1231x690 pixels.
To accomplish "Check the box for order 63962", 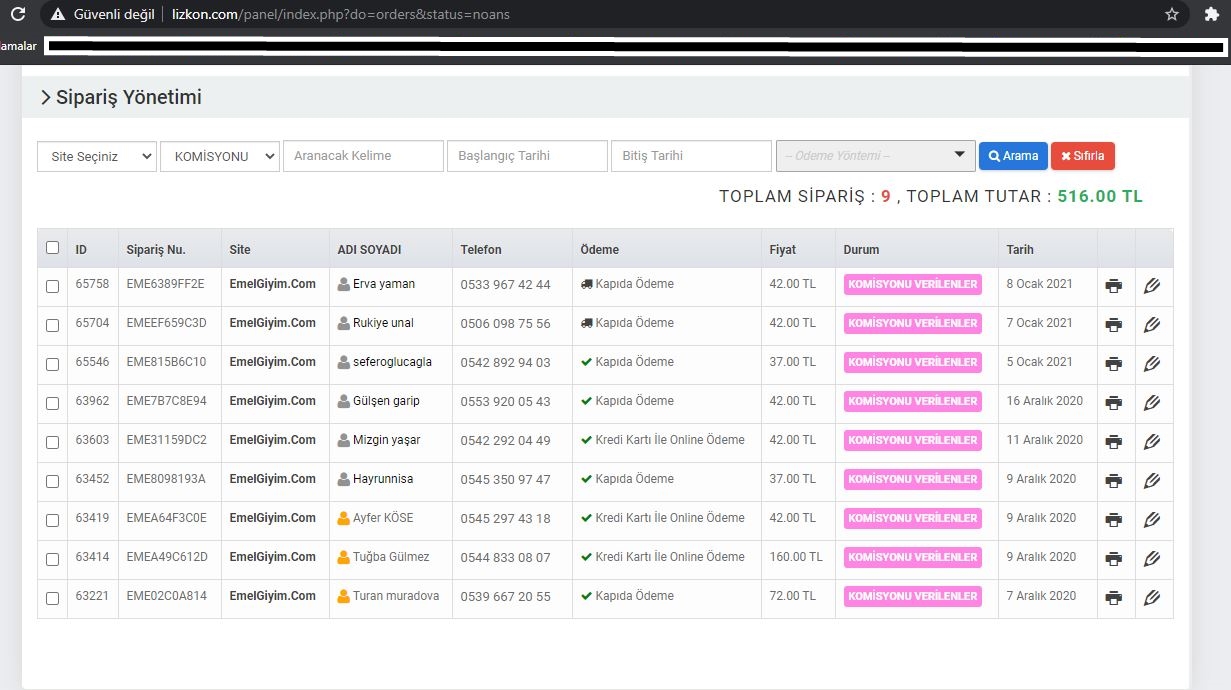I will 53,403.
